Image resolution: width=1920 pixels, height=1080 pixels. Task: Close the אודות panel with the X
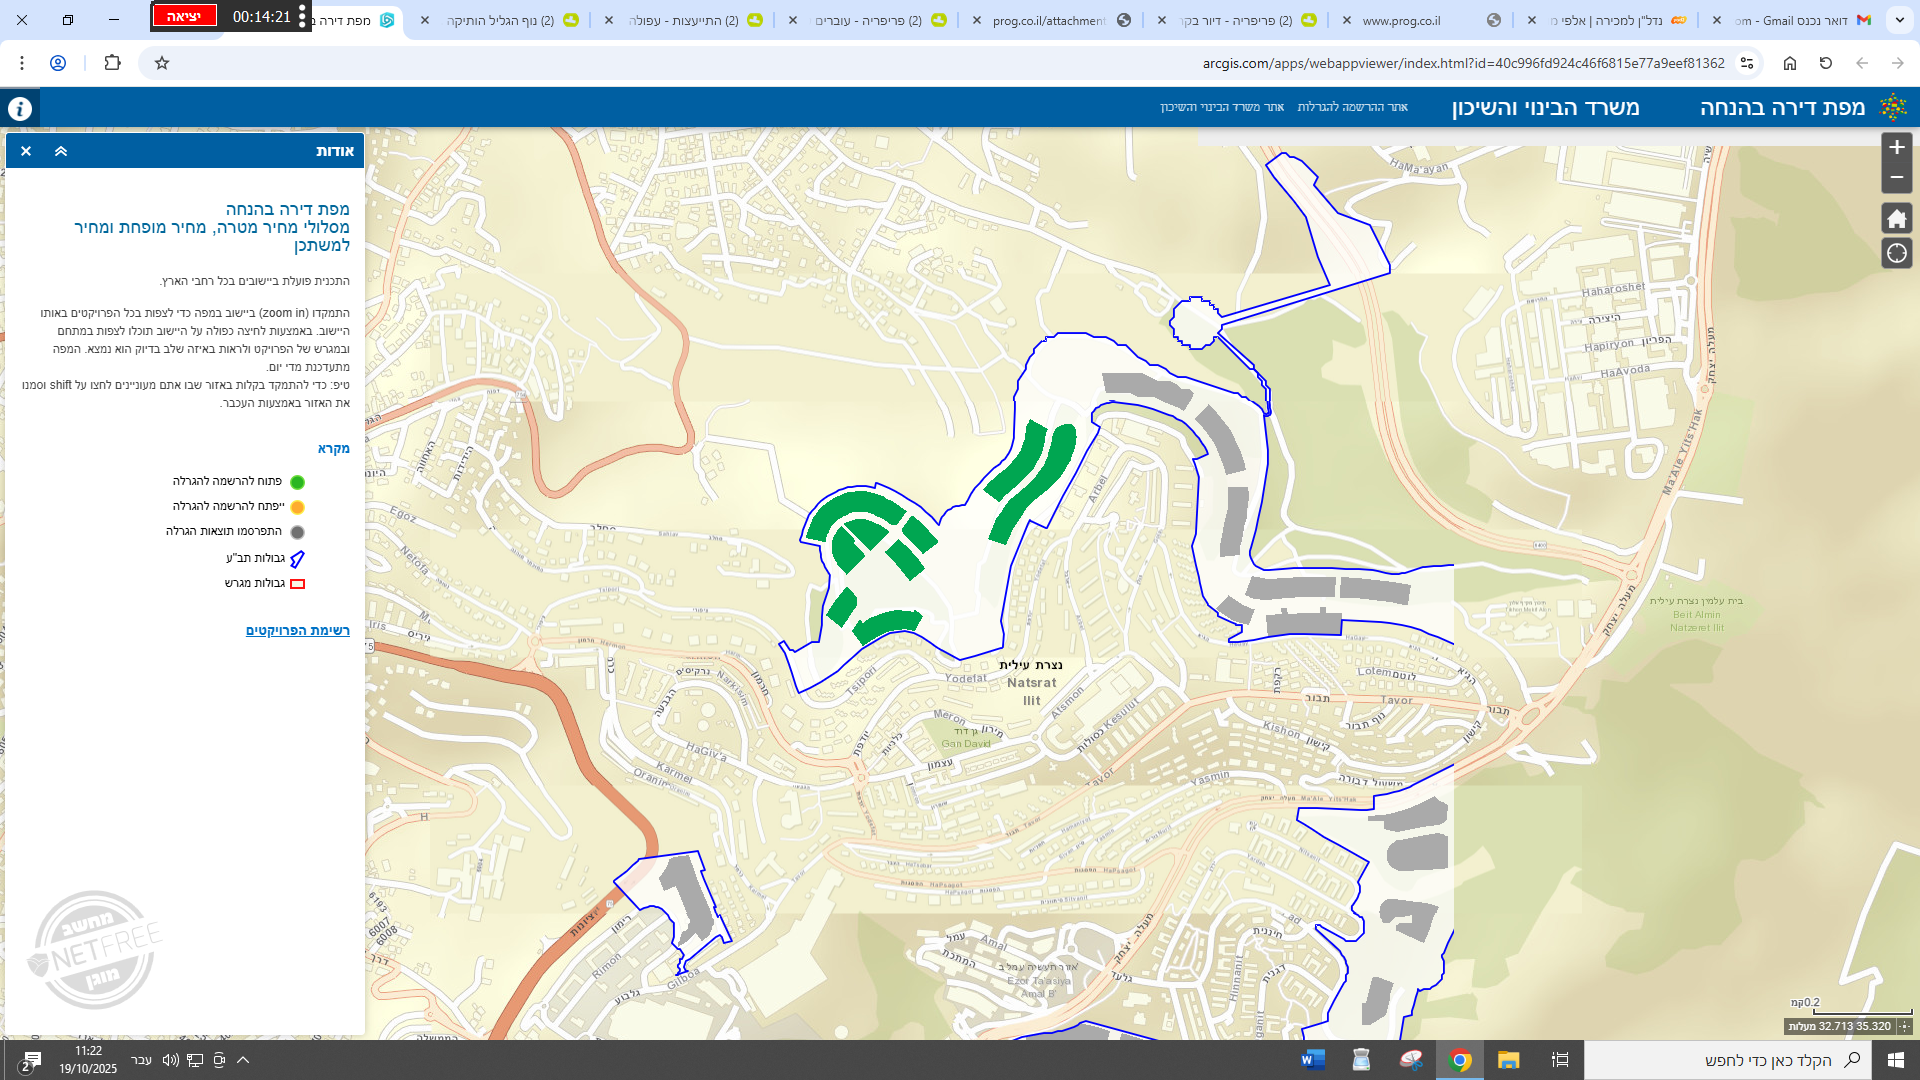pyautogui.click(x=26, y=151)
